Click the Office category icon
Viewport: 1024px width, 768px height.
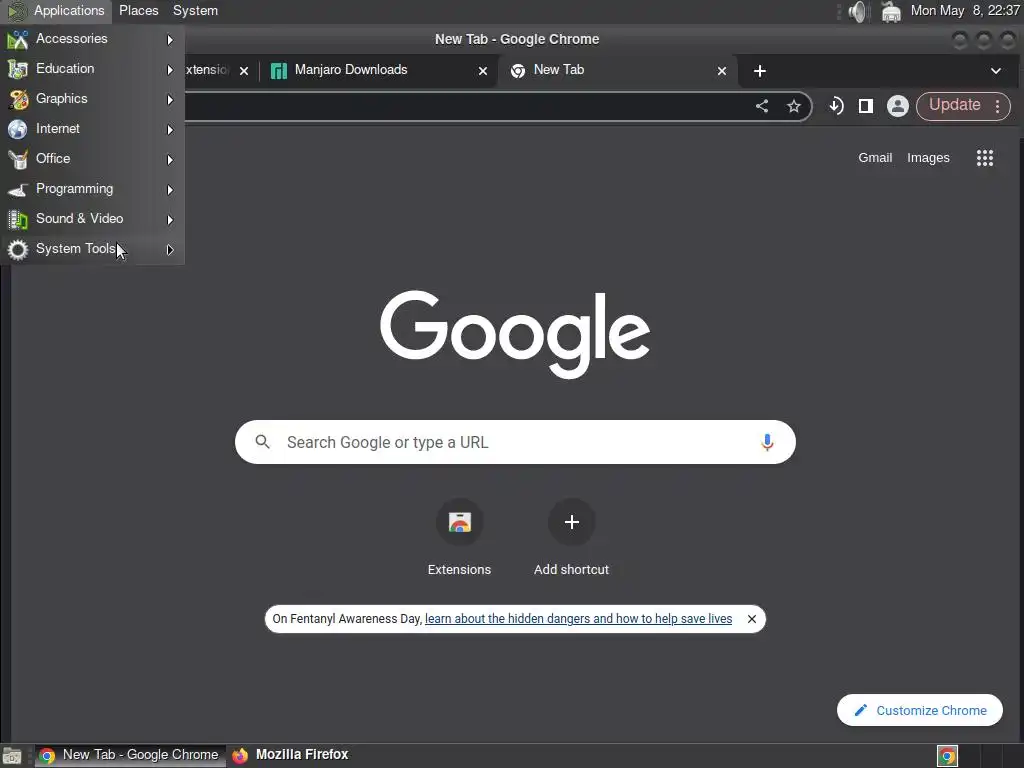18,159
